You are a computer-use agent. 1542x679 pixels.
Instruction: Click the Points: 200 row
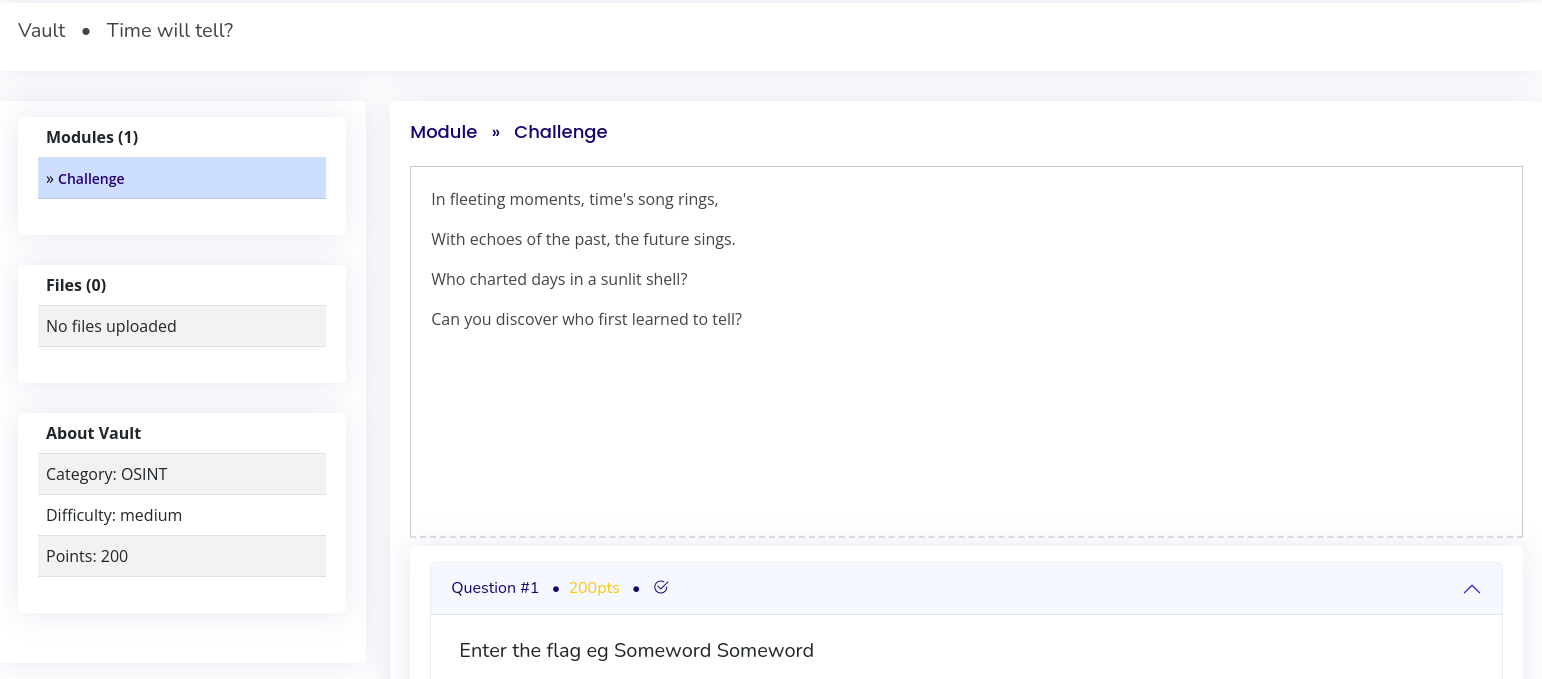point(182,556)
